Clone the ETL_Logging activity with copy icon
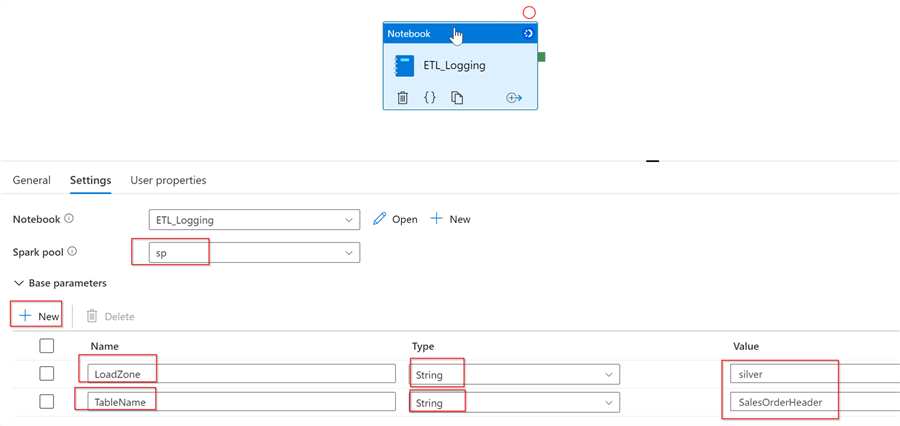900x426 pixels. click(457, 98)
